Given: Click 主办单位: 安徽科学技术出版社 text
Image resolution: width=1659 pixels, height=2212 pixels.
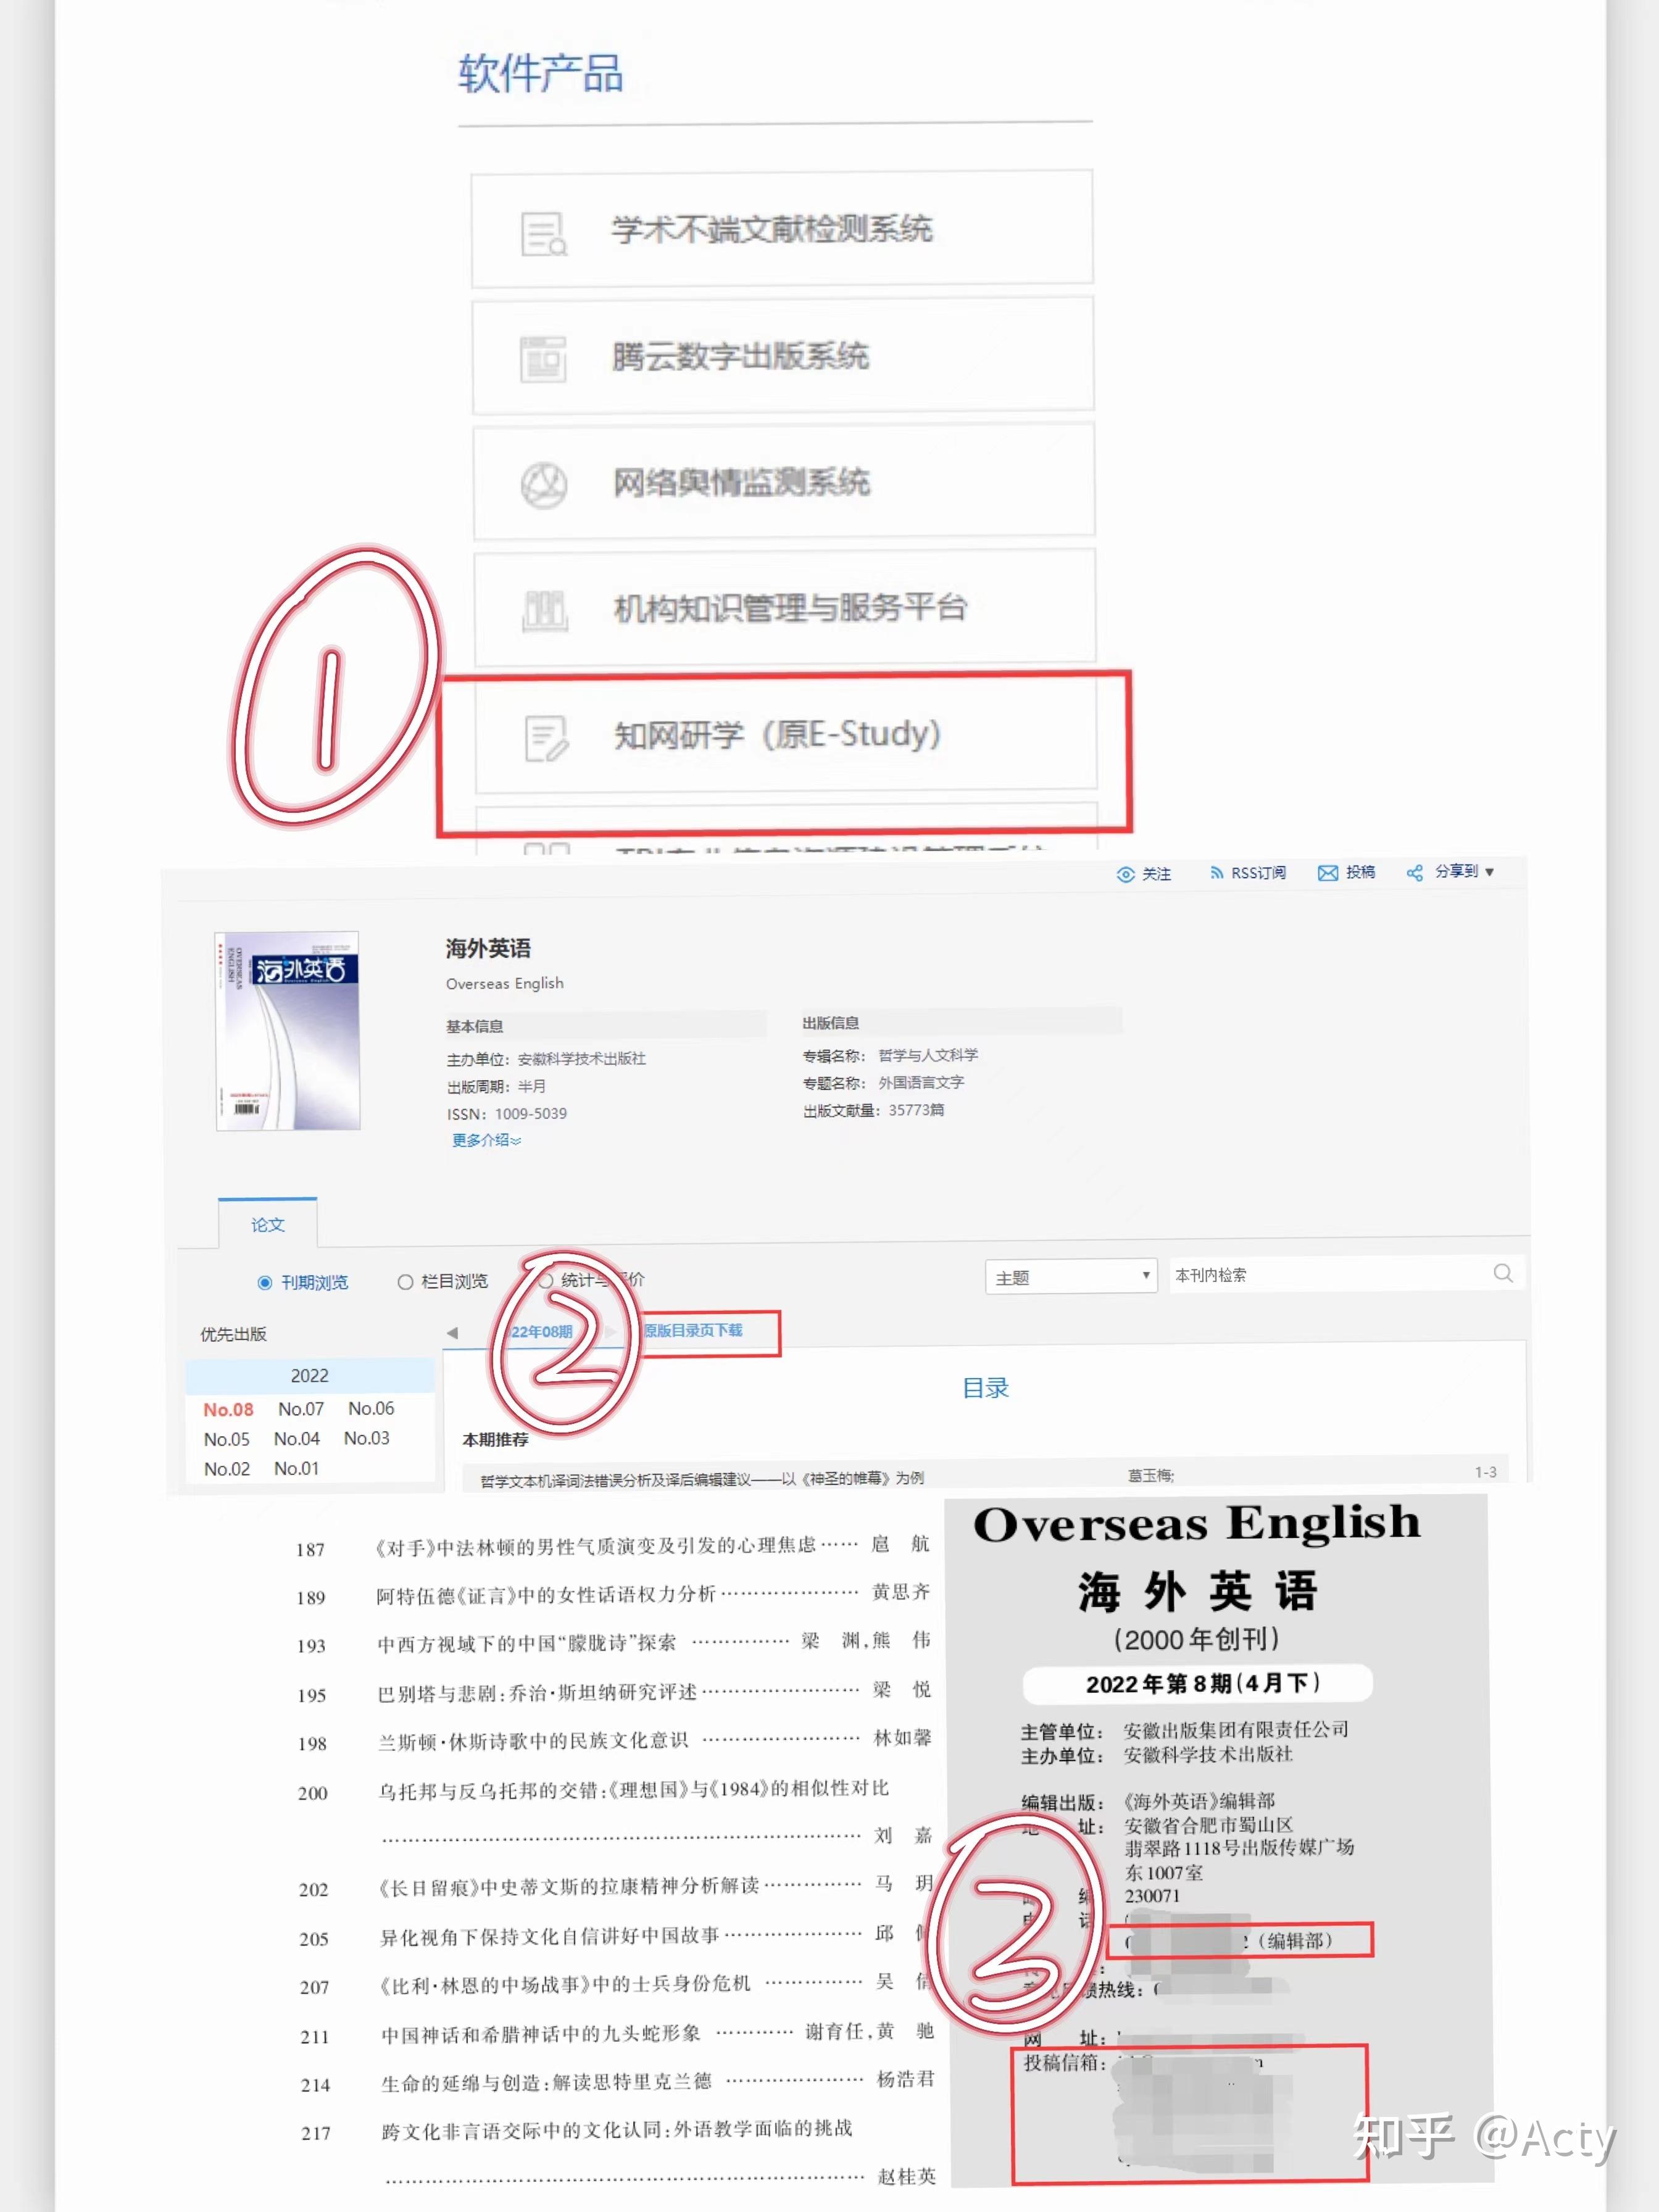Looking at the screenshot, I should (x=546, y=1059).
